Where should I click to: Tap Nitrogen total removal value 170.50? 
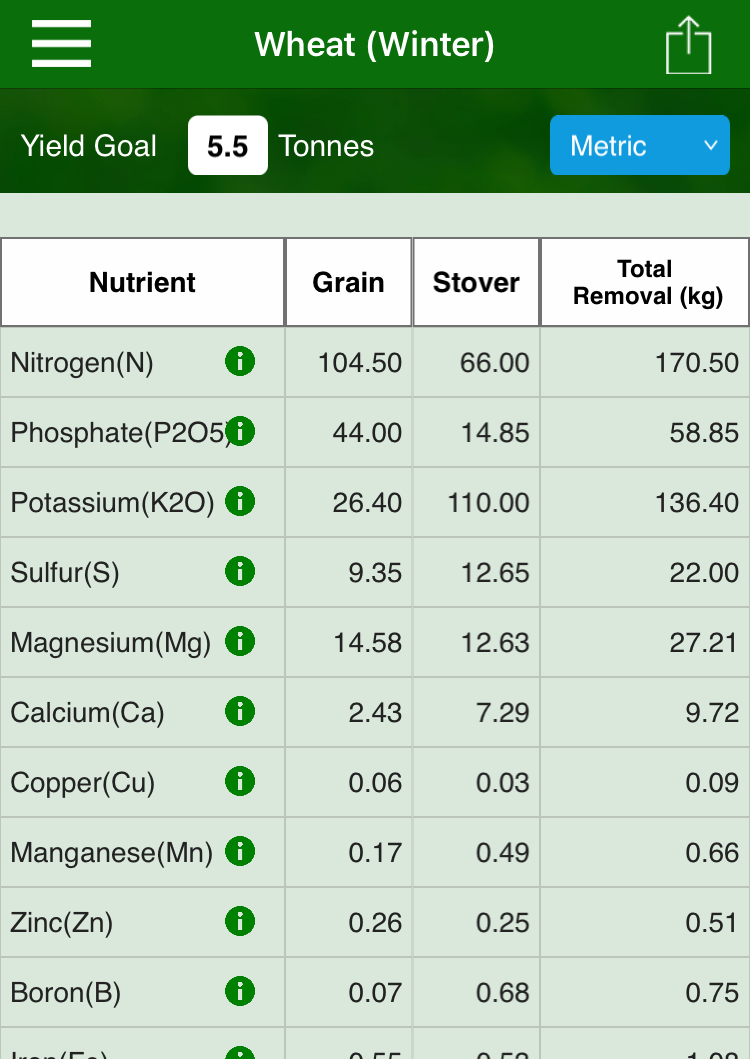(697, 363)
